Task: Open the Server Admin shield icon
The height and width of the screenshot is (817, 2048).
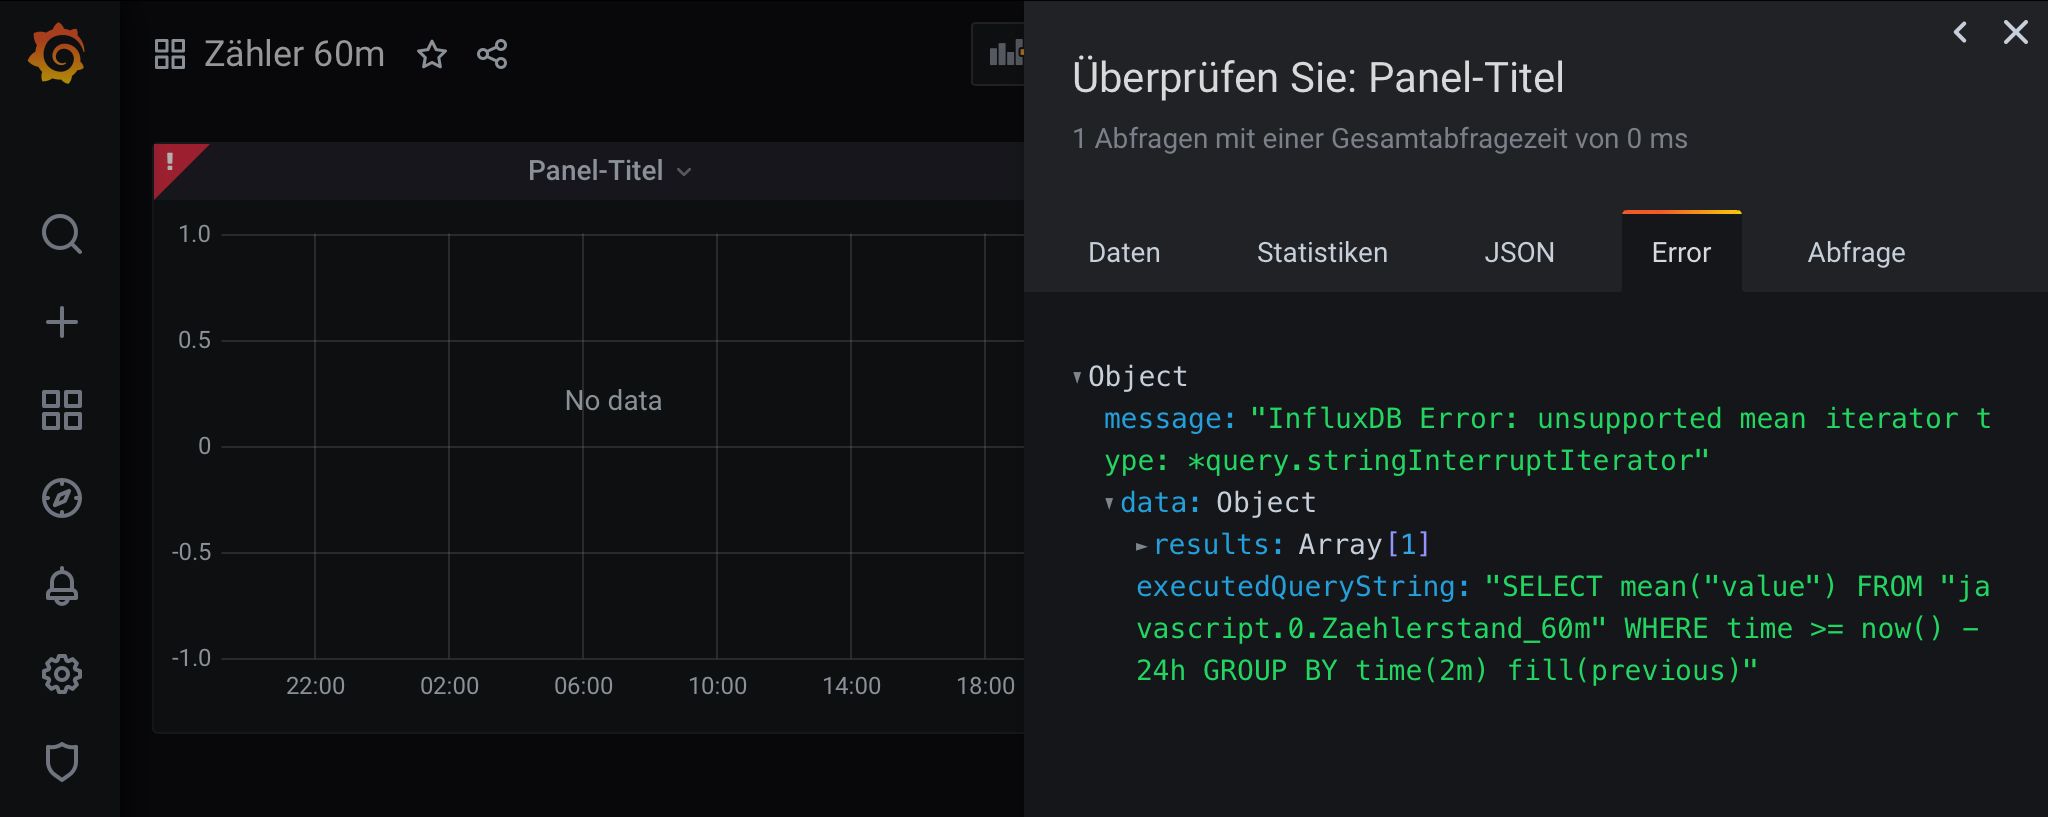Action: tap(61, 762)
